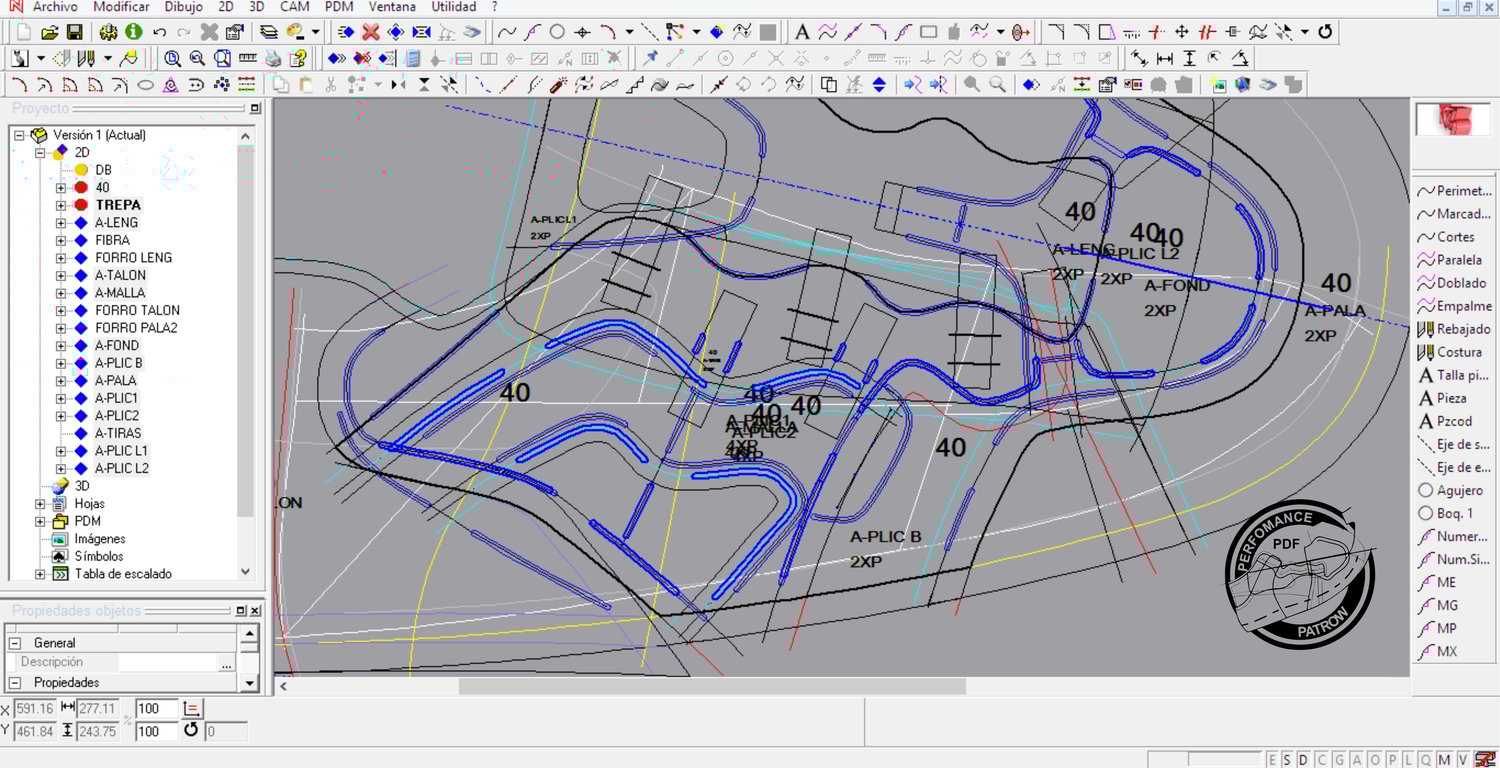Click the D indicator in status bar
Viewport: 1500px width, 768px height.
coord(1304,760)
